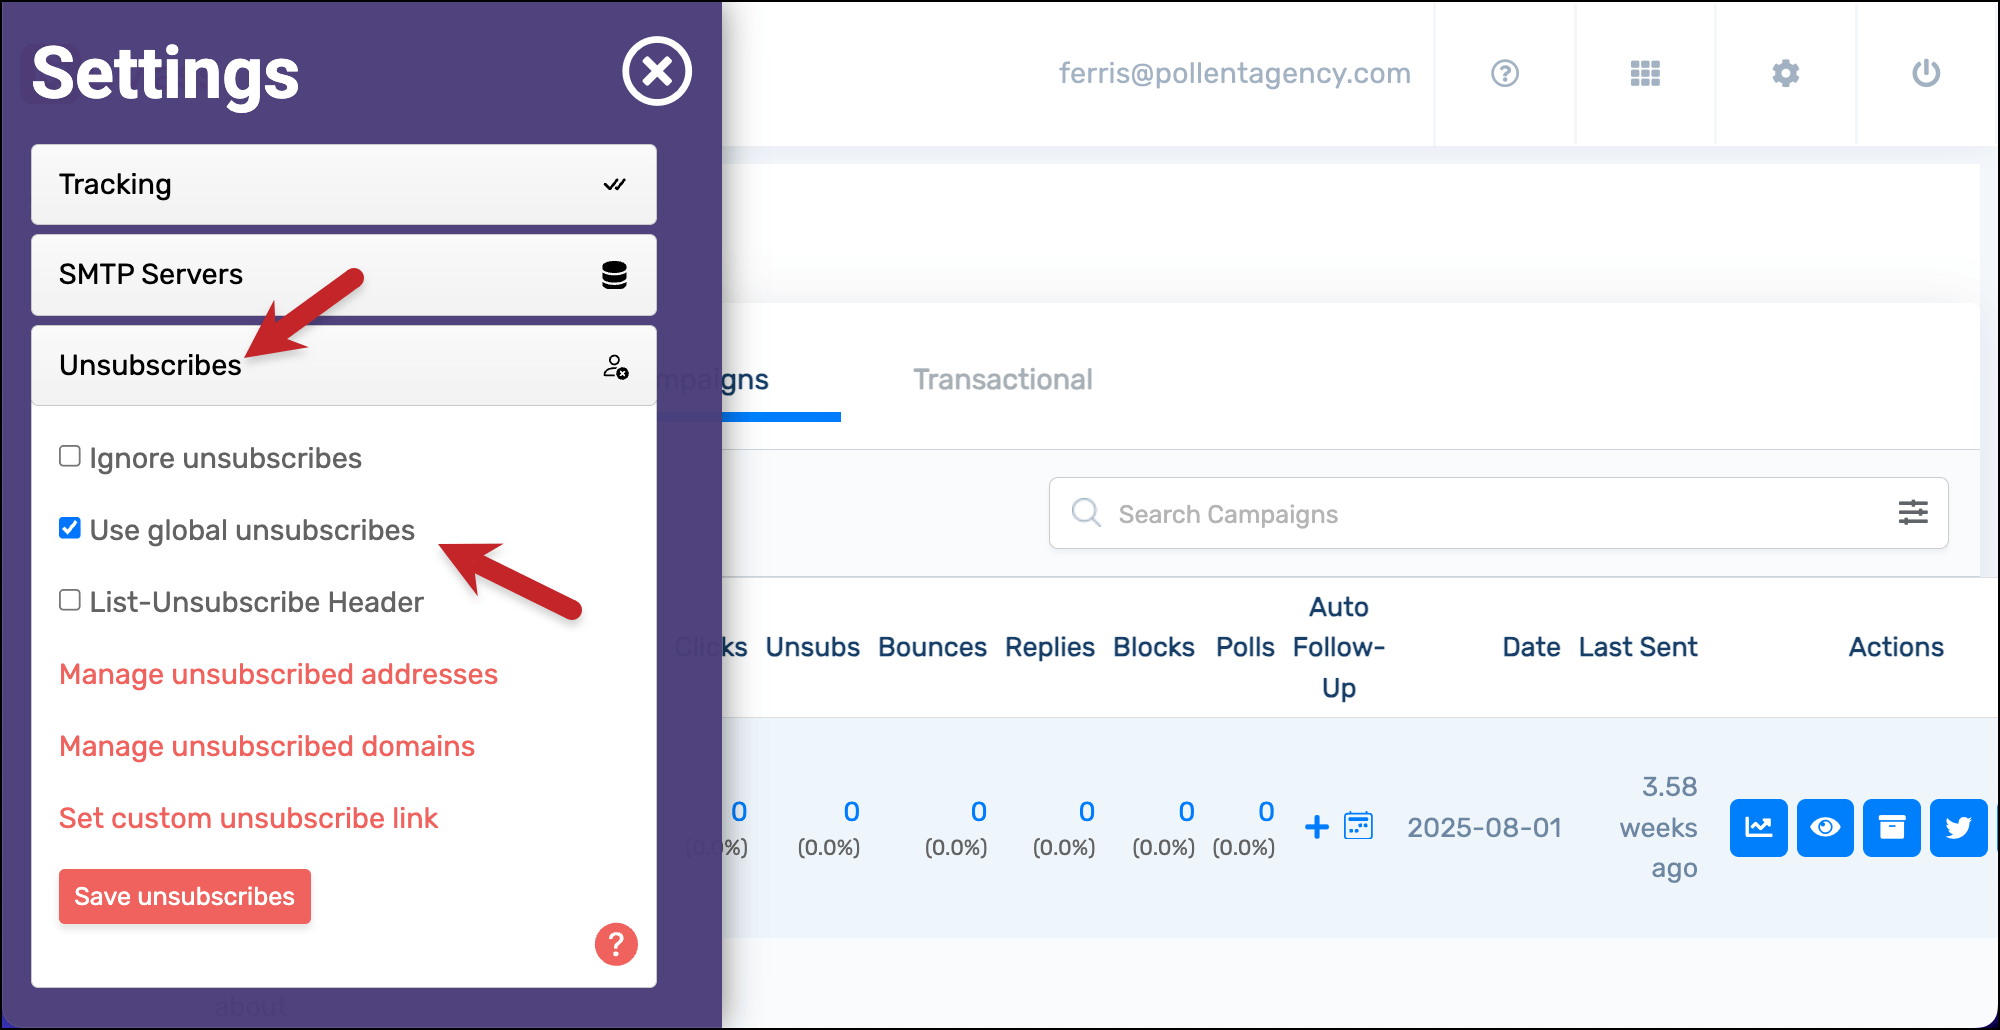Click the gear settings icon in header

(1785, 73)
